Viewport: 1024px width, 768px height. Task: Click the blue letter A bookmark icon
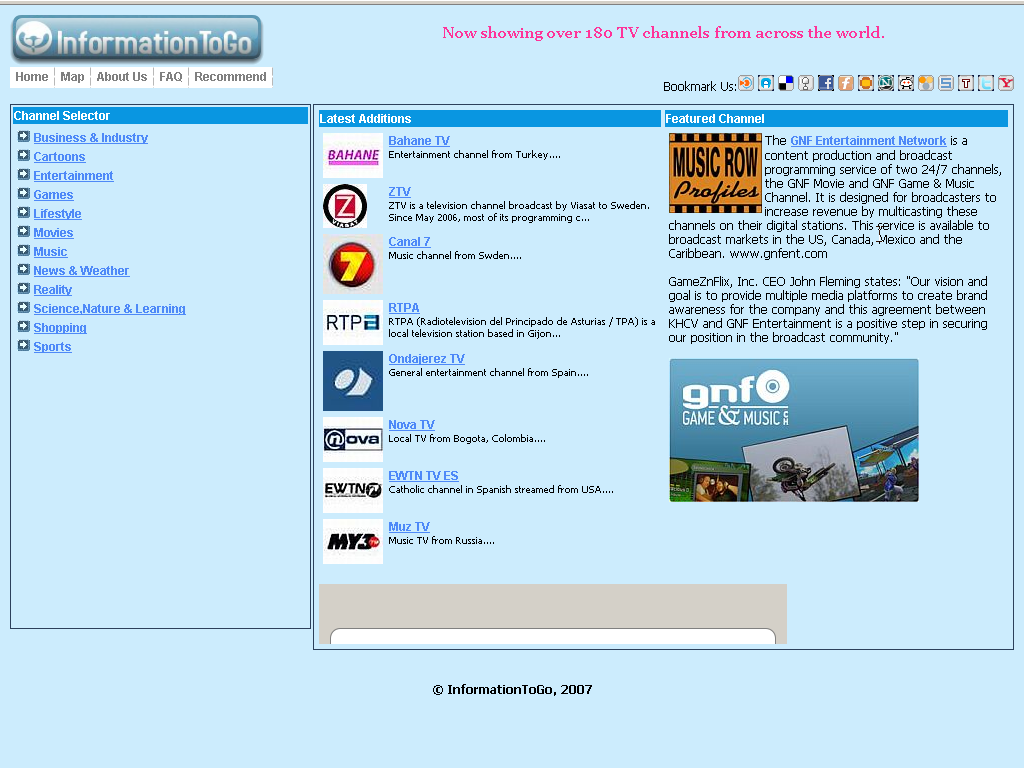pos(766,83)
